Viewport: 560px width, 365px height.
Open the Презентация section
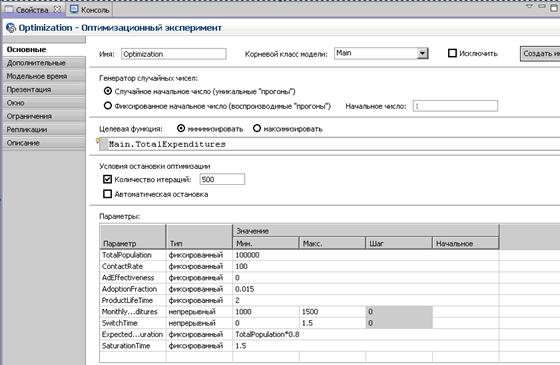44,89
